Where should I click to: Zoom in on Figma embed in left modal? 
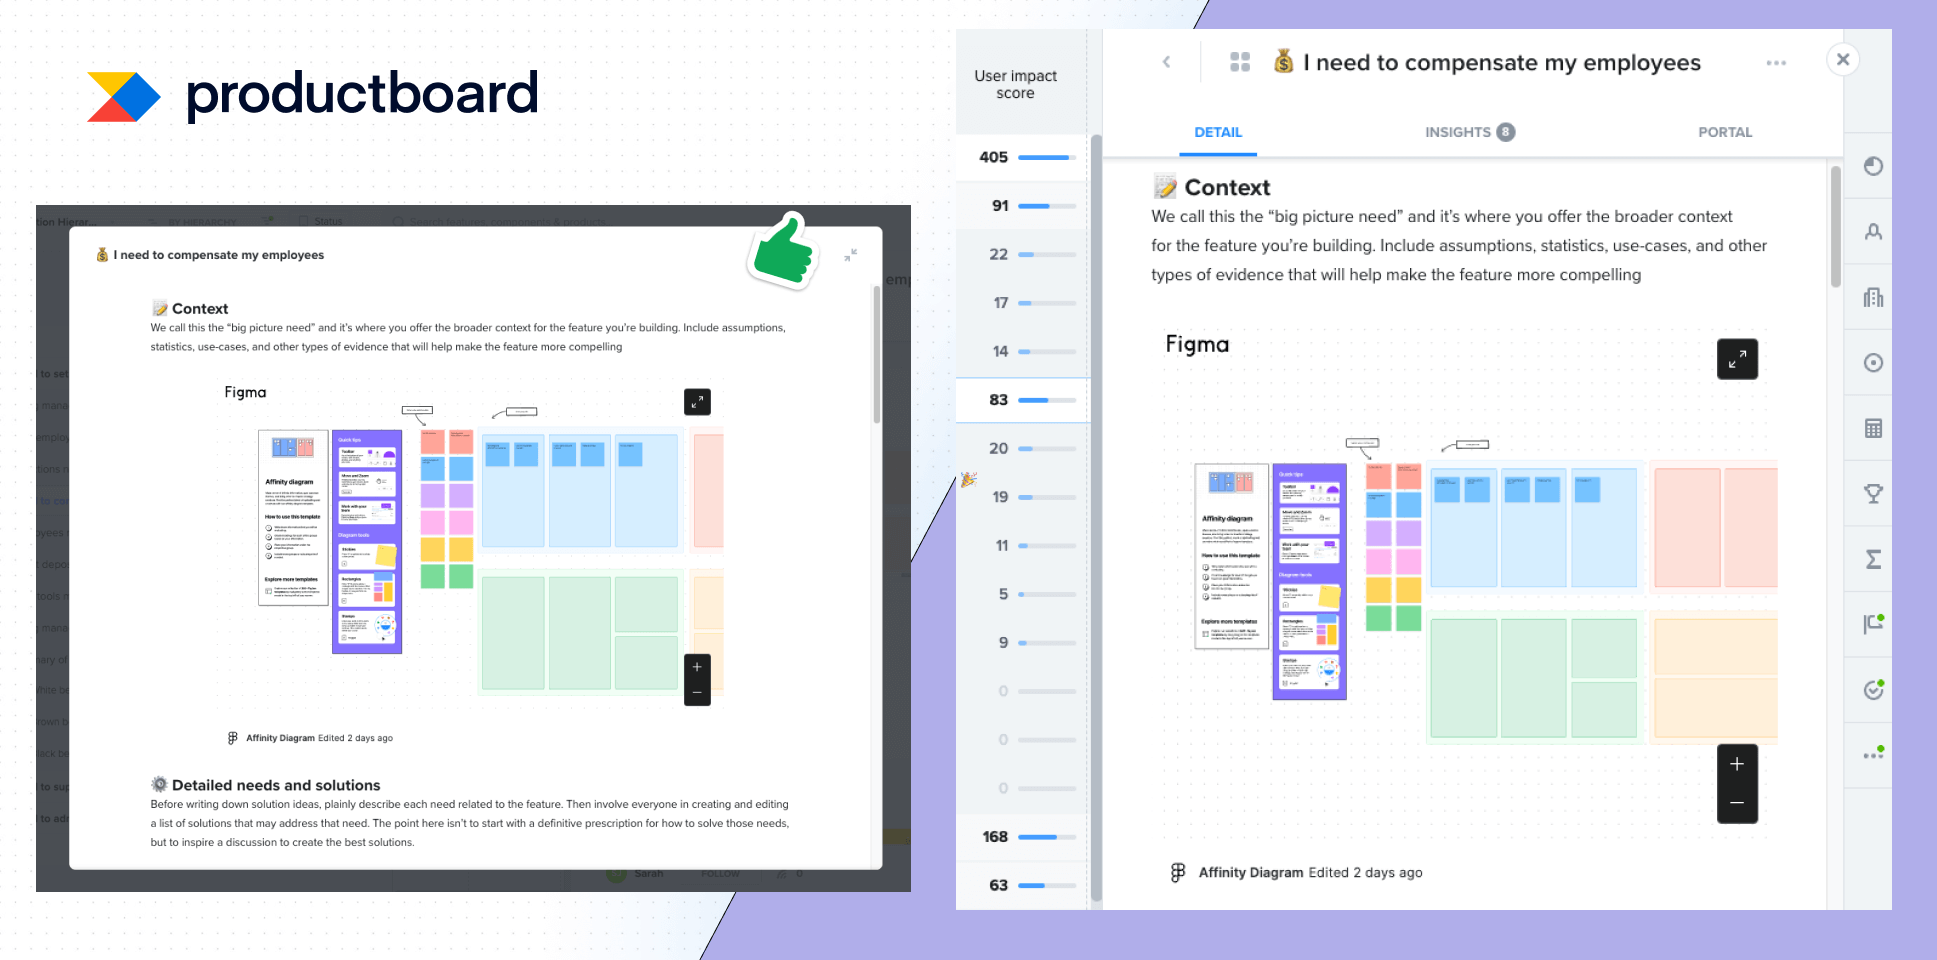[697, 667]
